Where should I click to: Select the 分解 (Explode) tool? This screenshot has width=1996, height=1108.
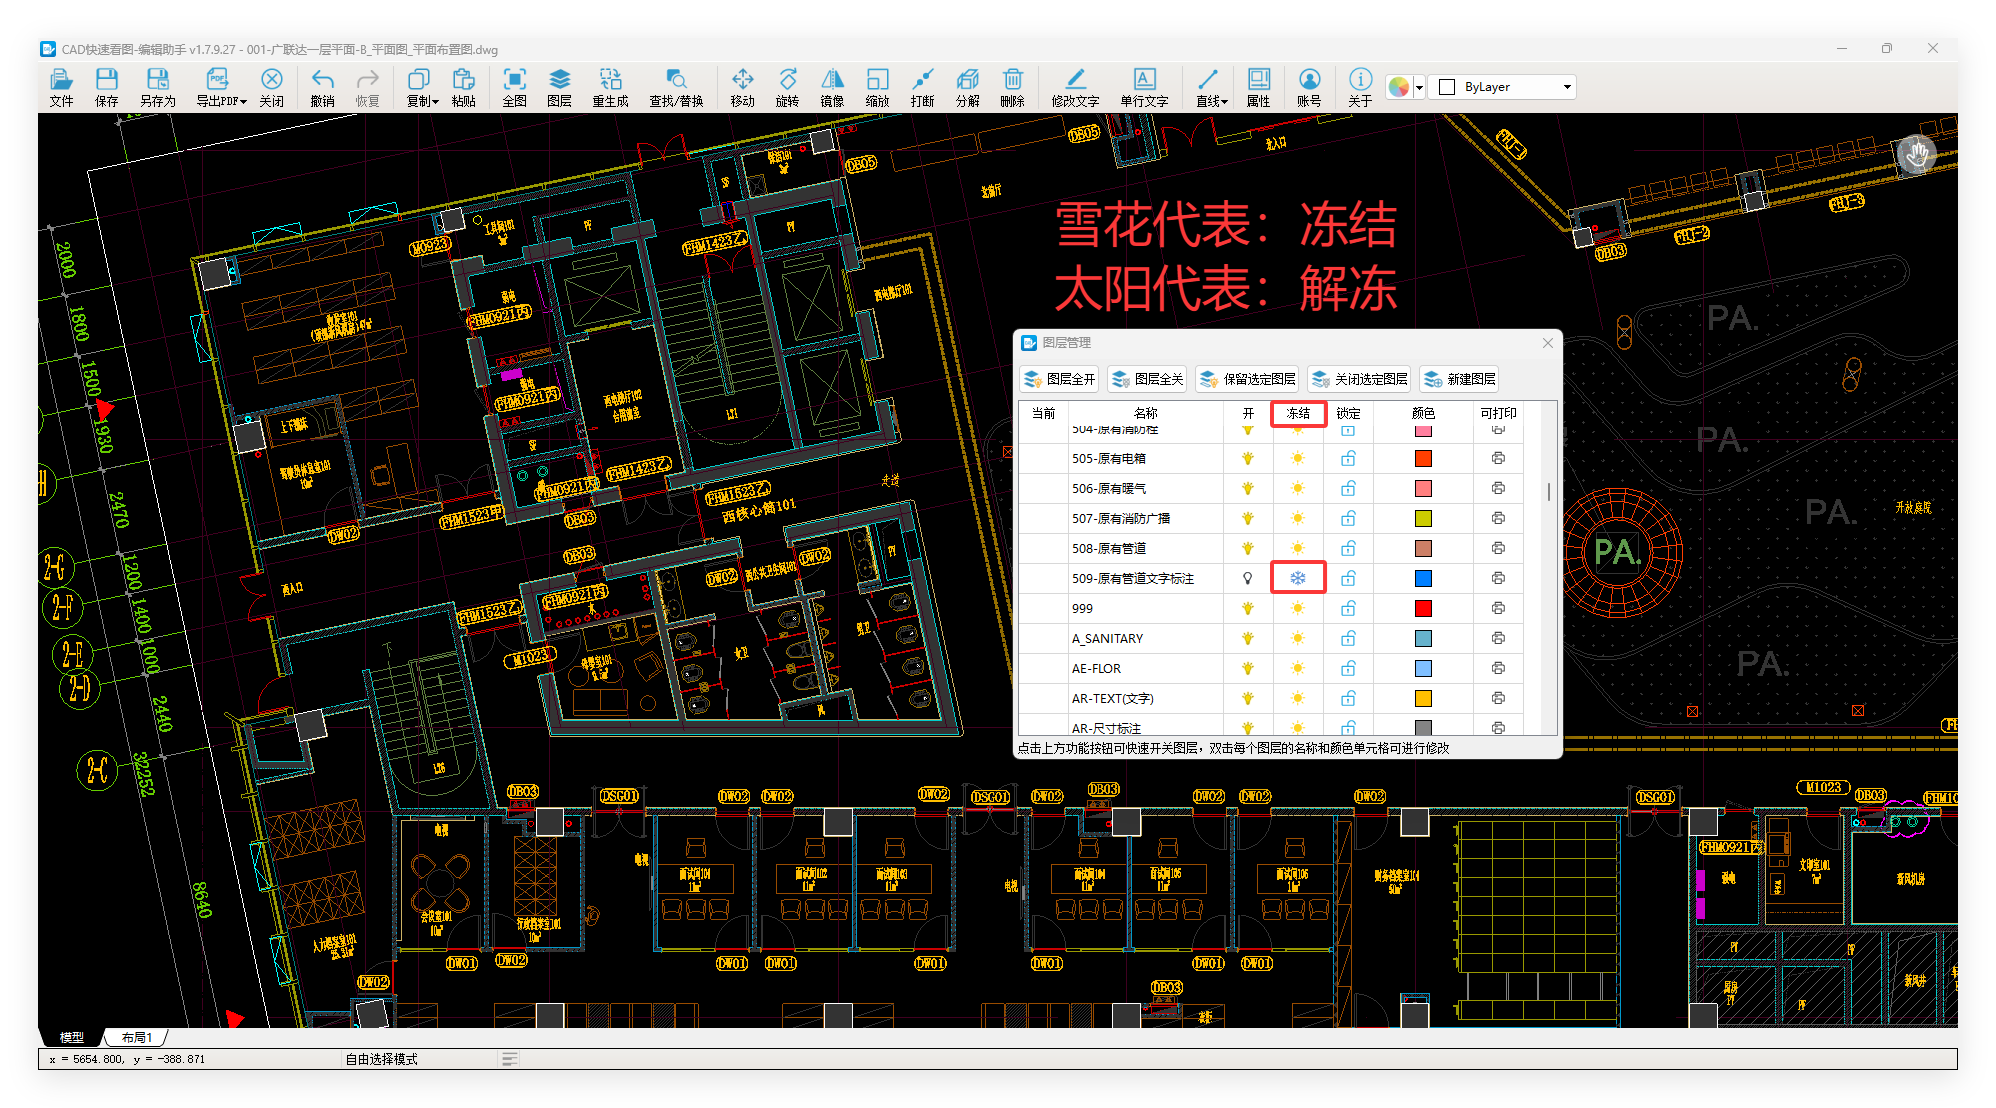[x=967, y=87]
